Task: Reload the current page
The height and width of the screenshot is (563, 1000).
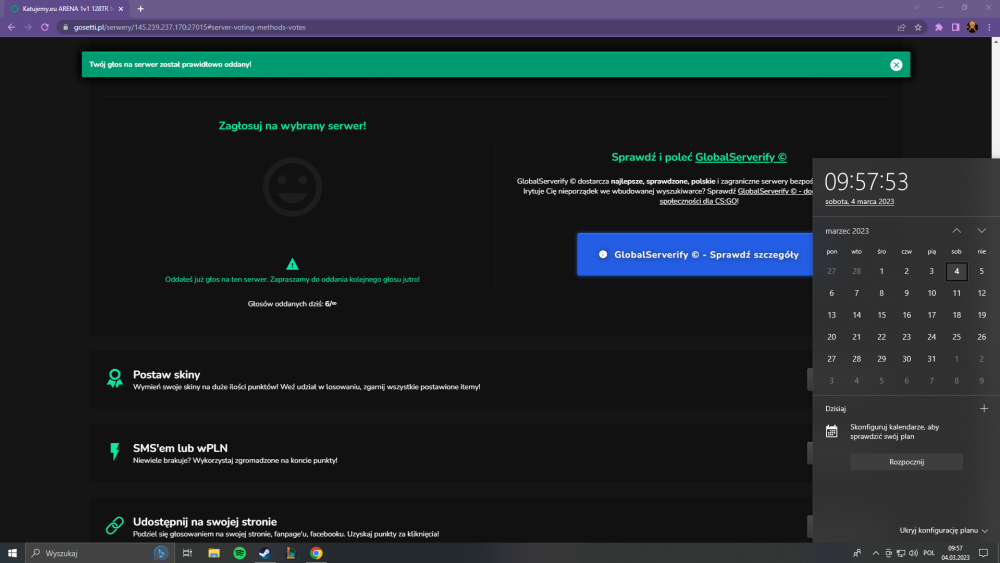Action: [45, 27]
